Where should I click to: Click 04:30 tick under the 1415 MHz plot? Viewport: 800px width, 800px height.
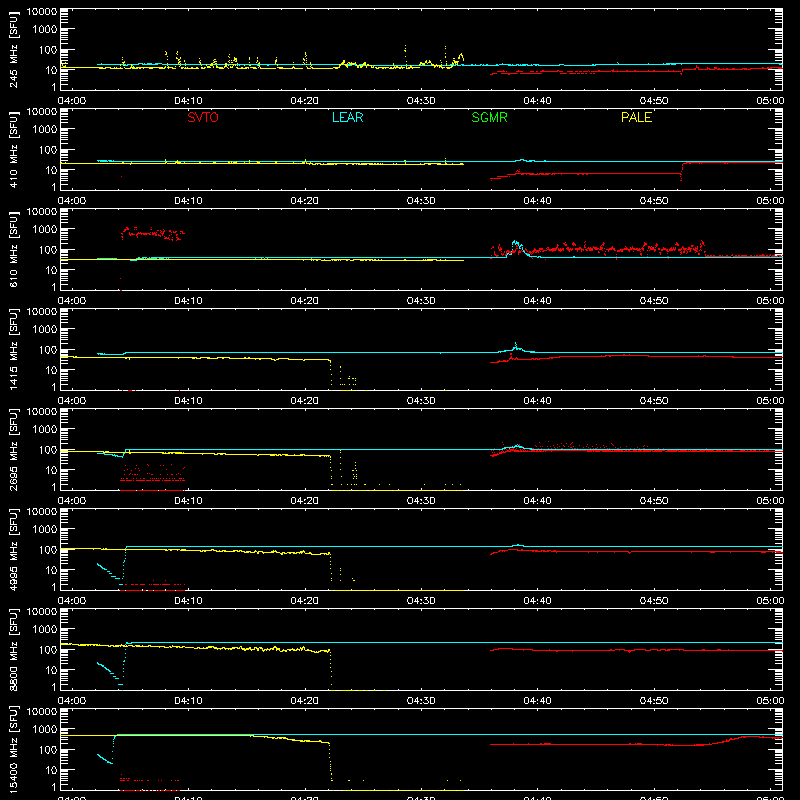tap(421, 401)
